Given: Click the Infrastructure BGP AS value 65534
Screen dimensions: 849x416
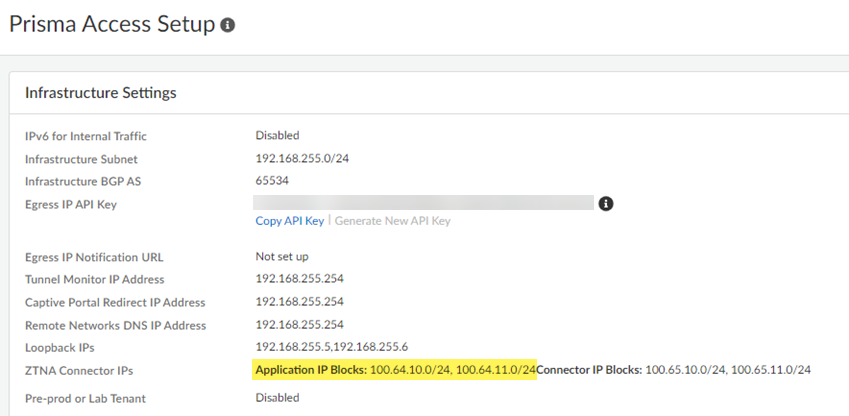Looking at the screenshot, I should tap(273, 181).
